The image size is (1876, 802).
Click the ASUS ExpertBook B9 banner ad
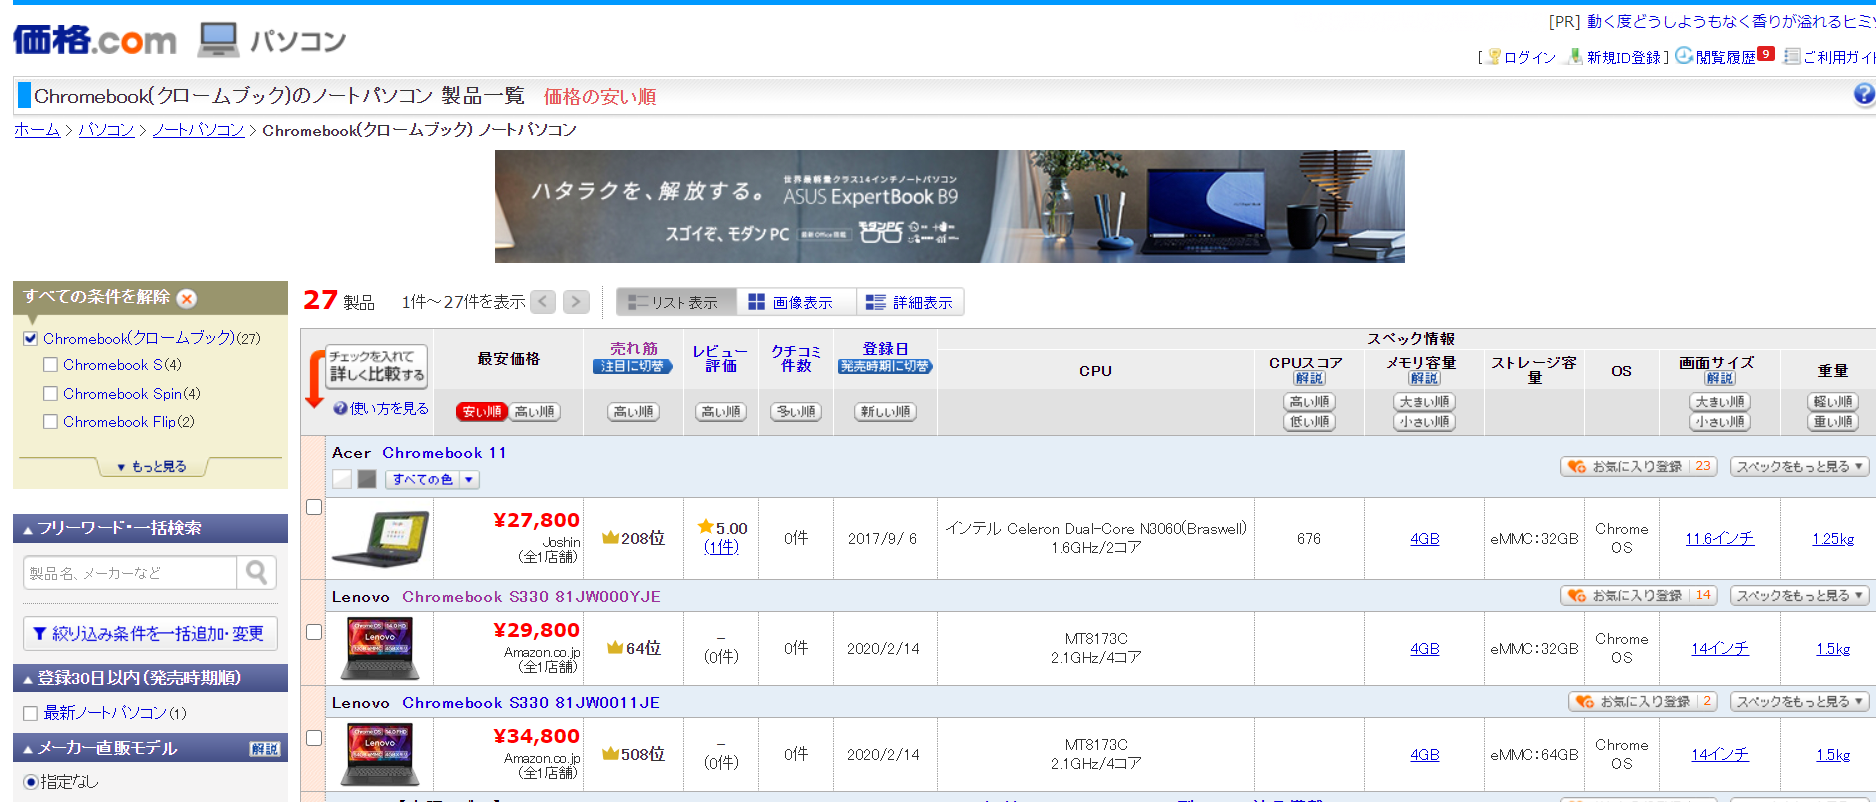click(x=949, y=206)
